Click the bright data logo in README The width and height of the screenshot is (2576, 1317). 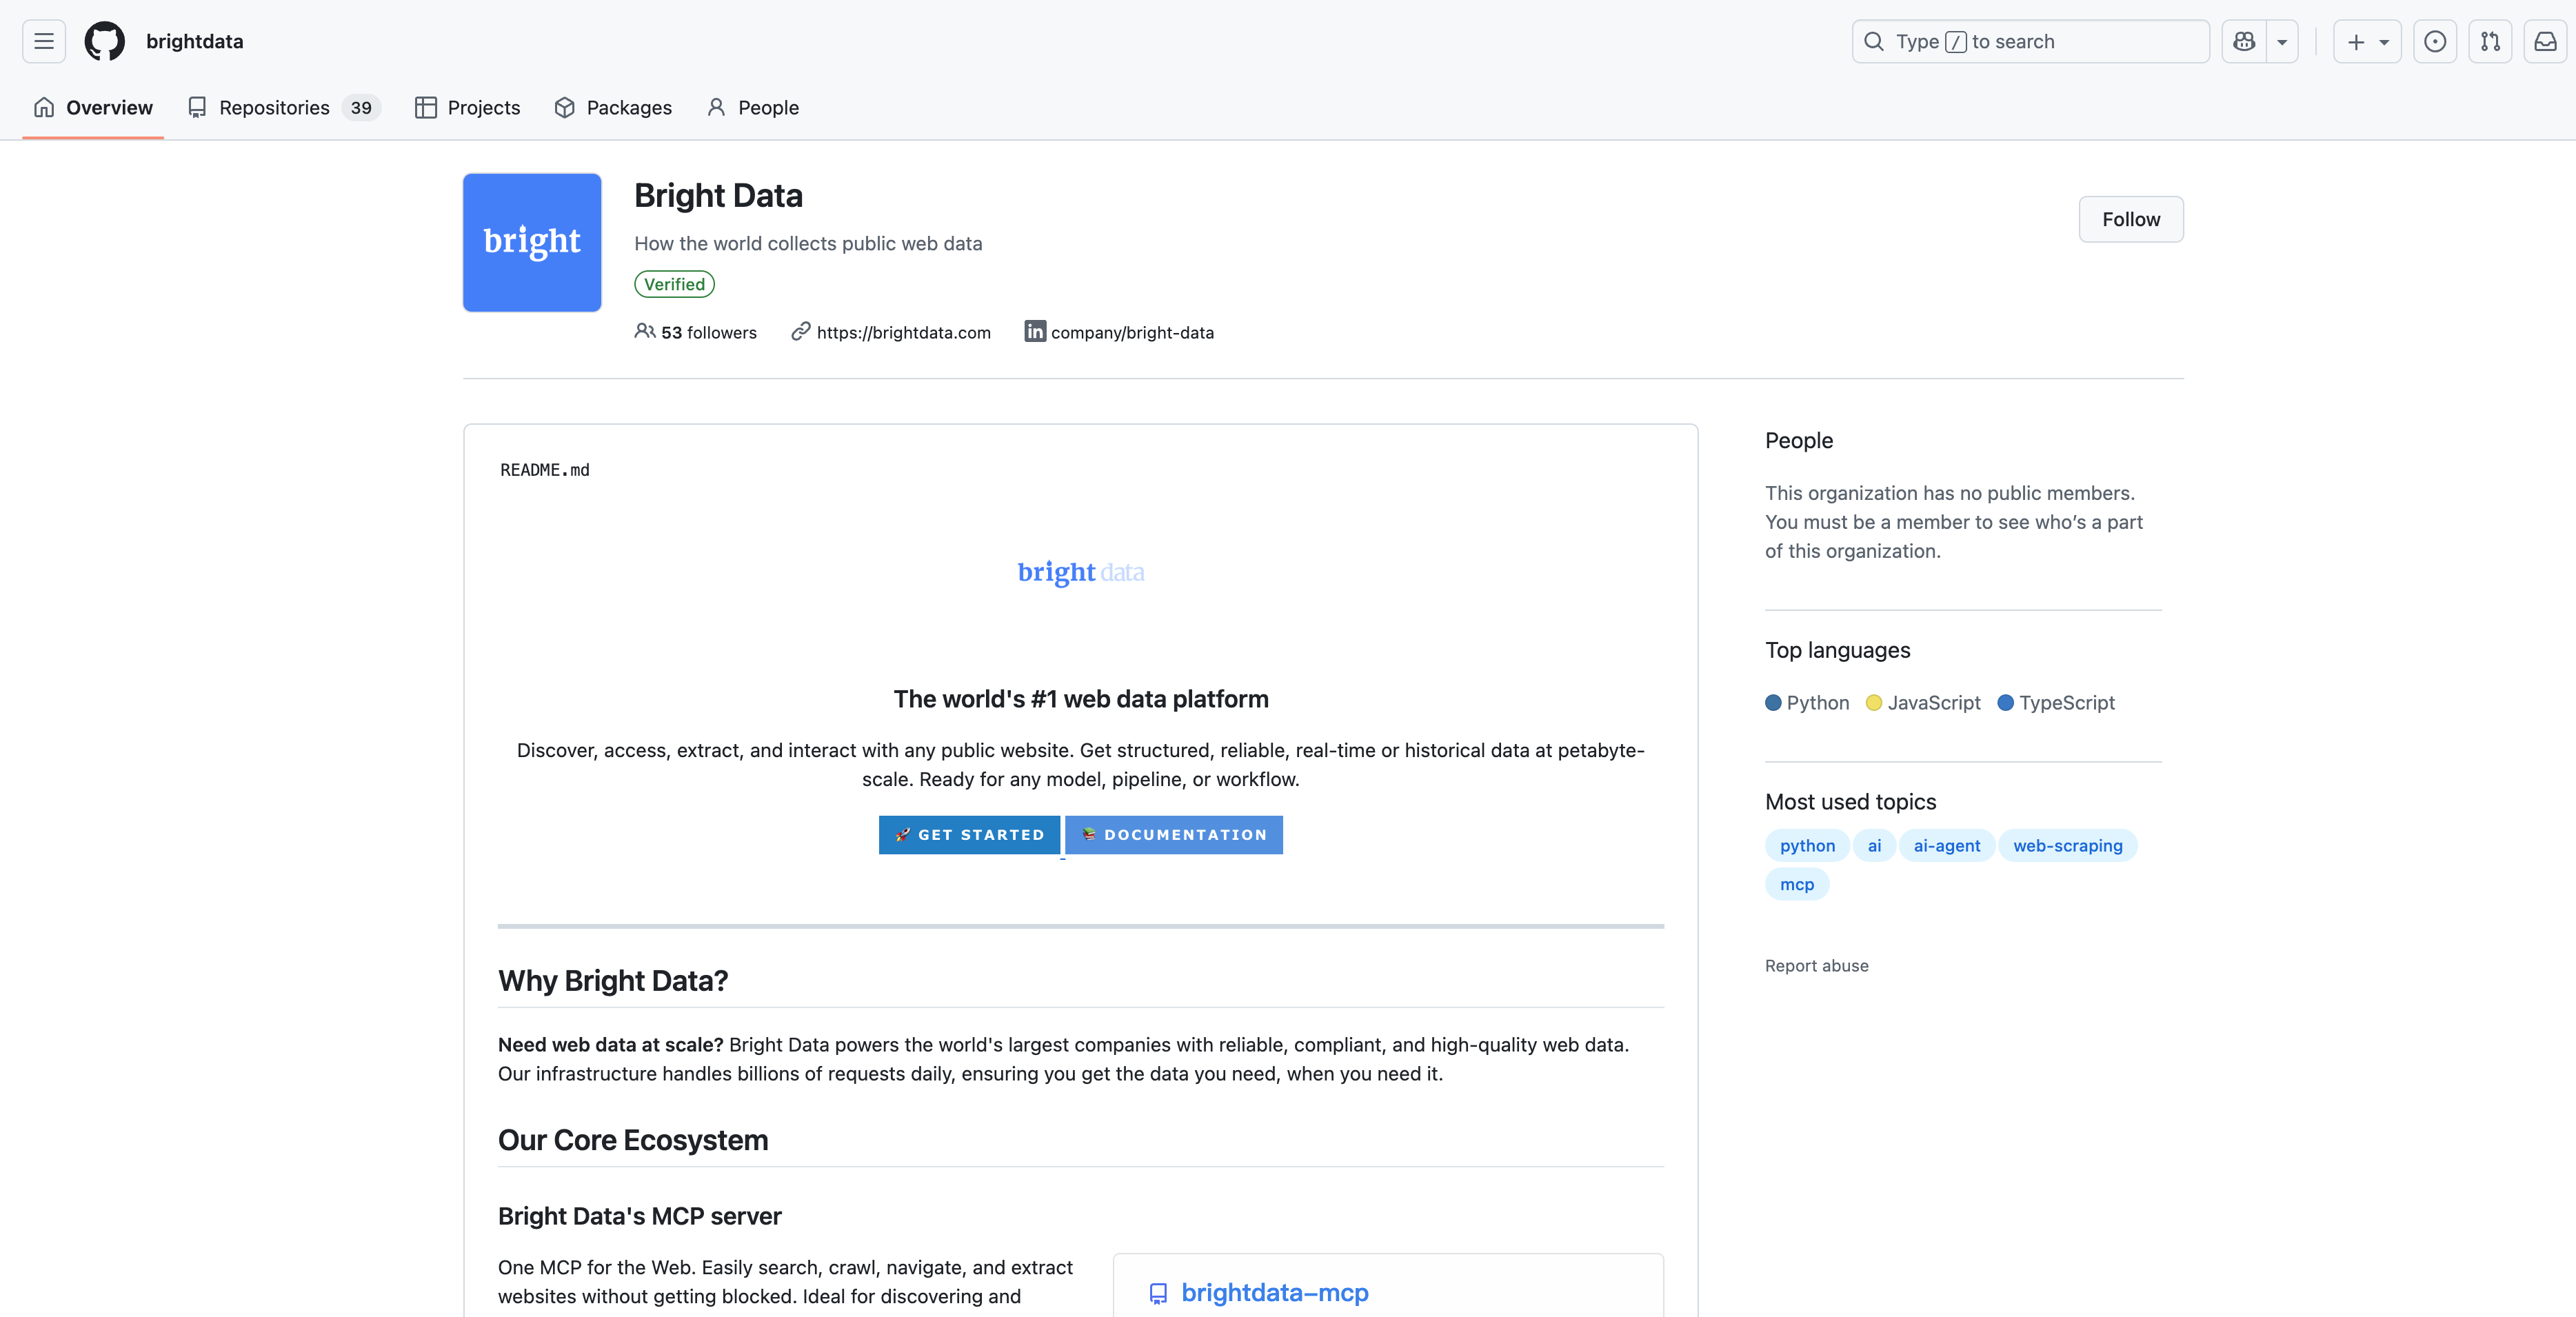tap(1081, 572)
